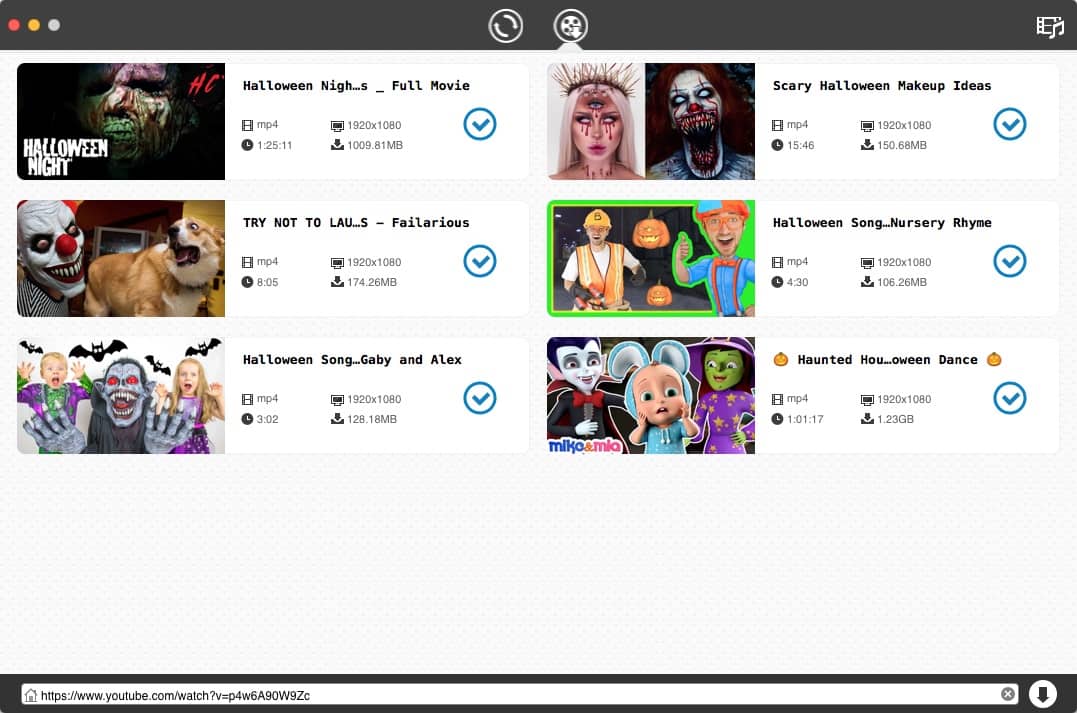Click the monitor resolution icon for Halloween Night movie
This screenshot has width=1077, height=713.
337,126
